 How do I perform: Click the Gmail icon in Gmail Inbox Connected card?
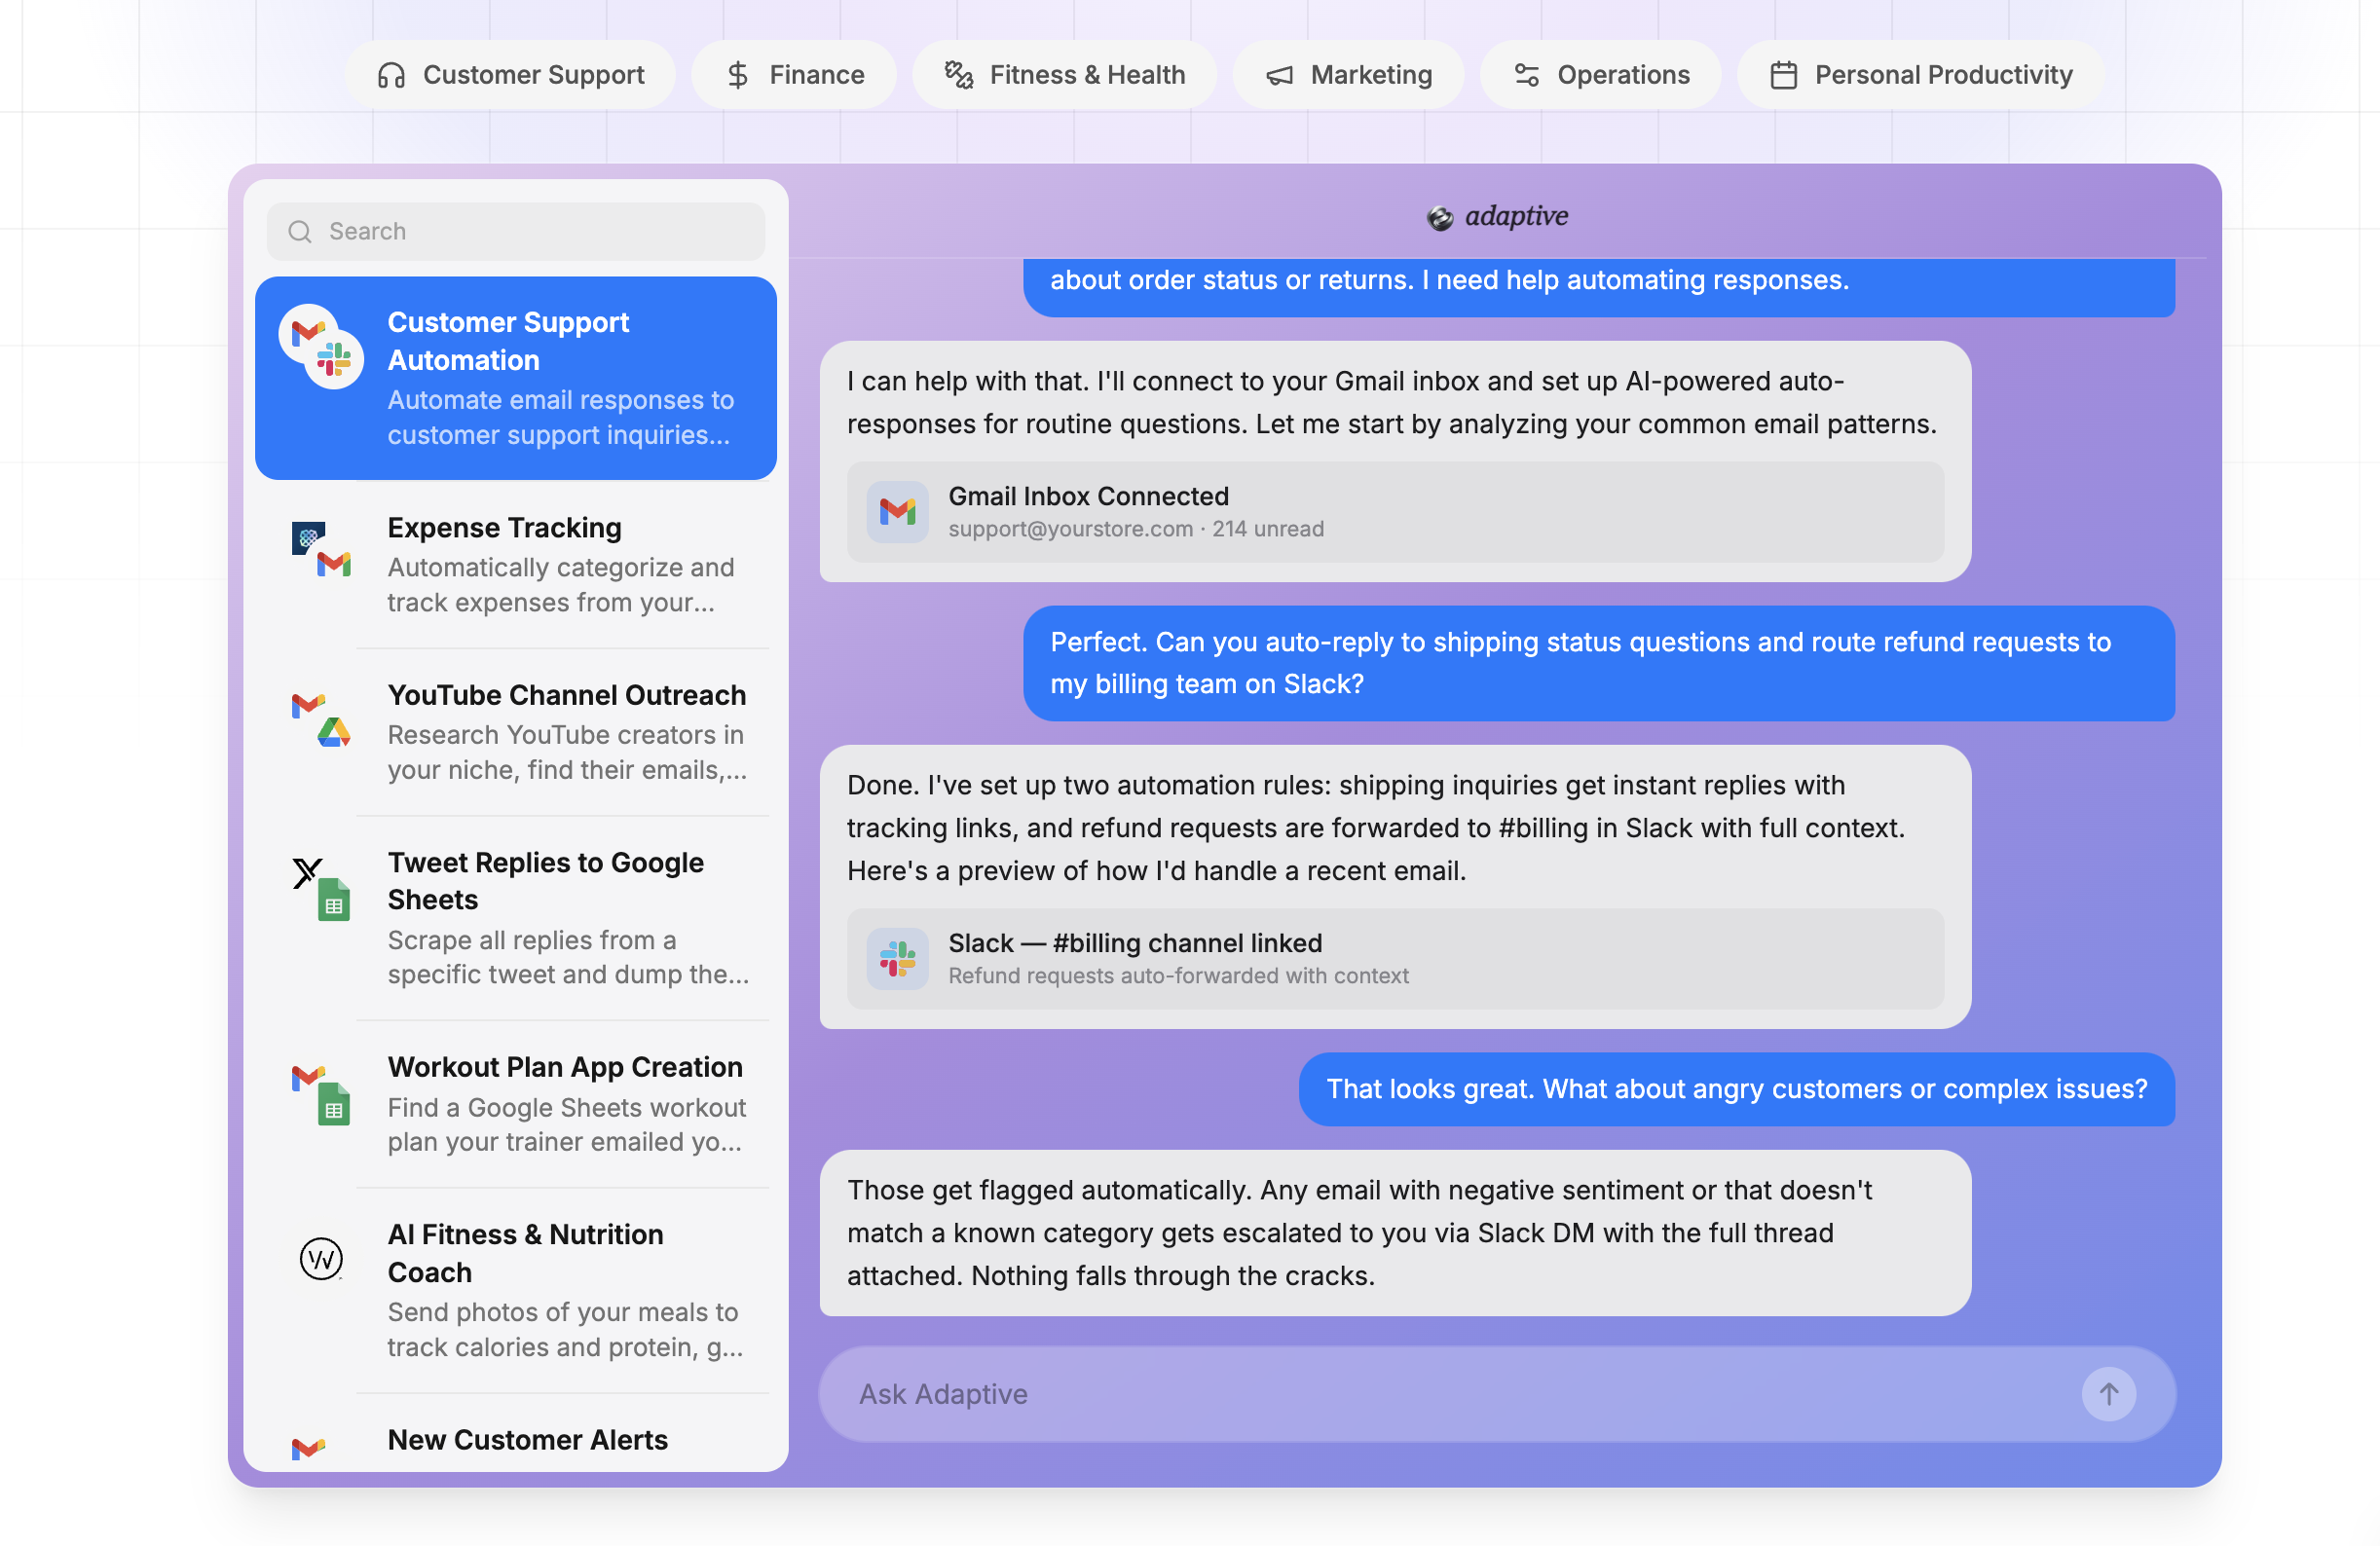(x=897, y=512)
